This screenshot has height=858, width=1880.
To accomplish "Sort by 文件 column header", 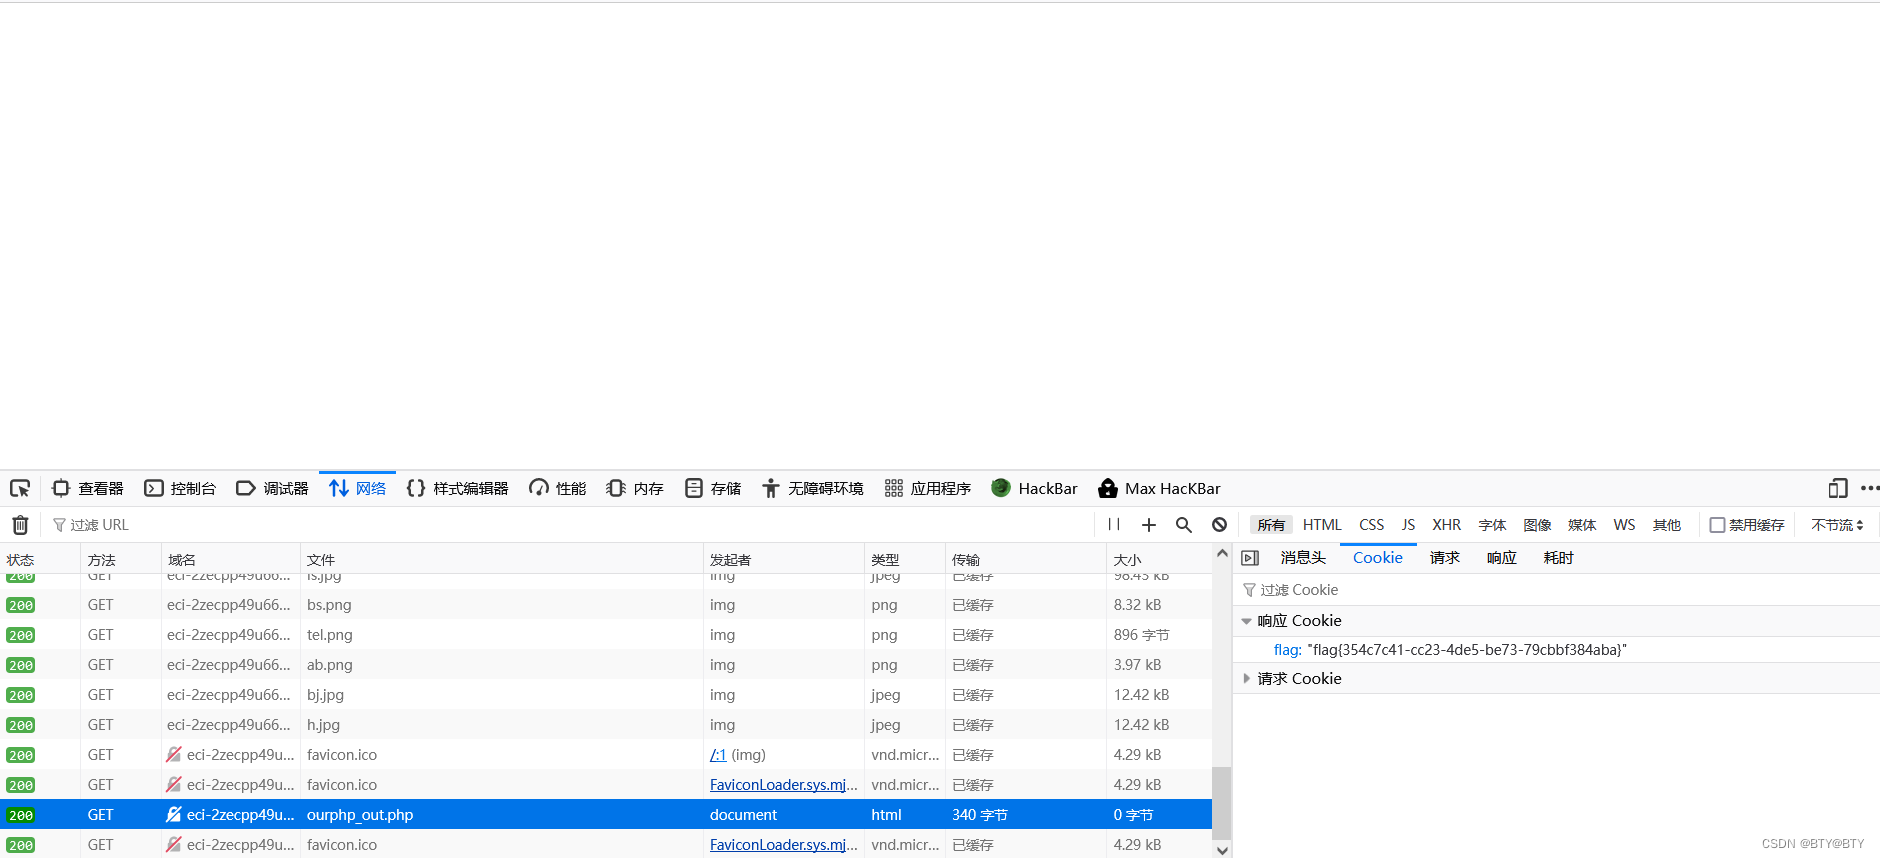I will click(502, 559).
